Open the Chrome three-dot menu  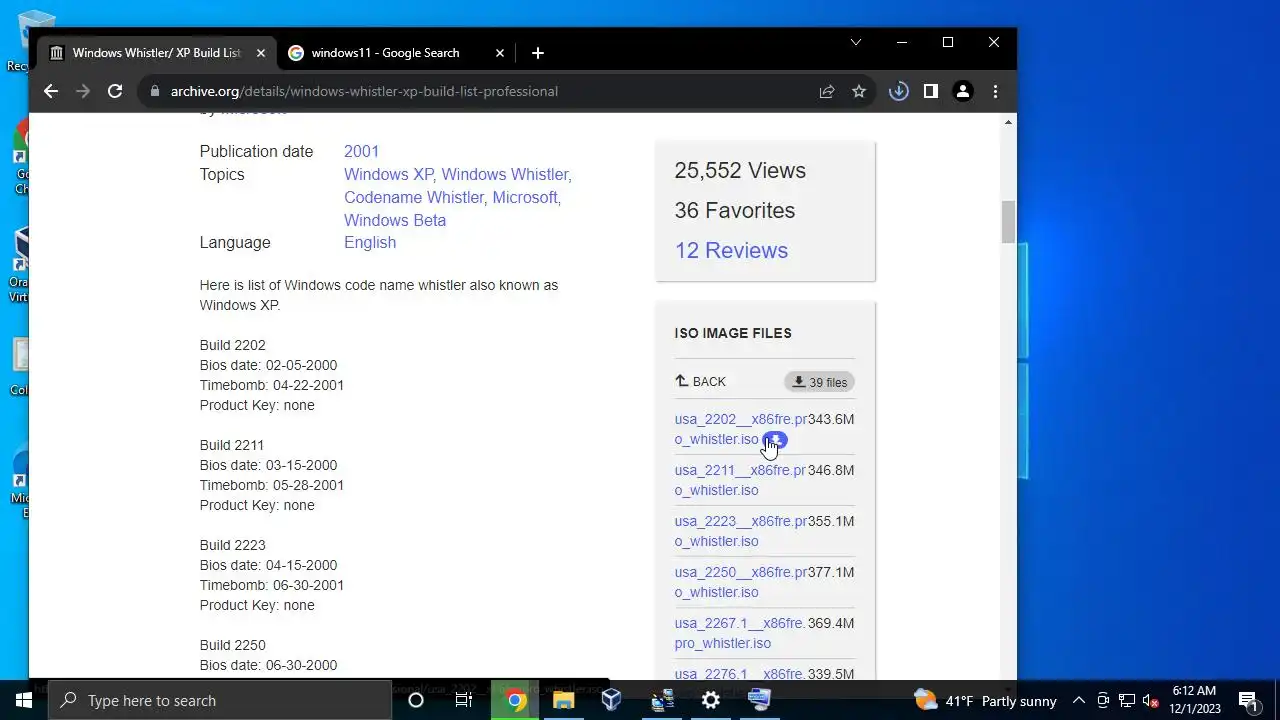coord(995,91)
